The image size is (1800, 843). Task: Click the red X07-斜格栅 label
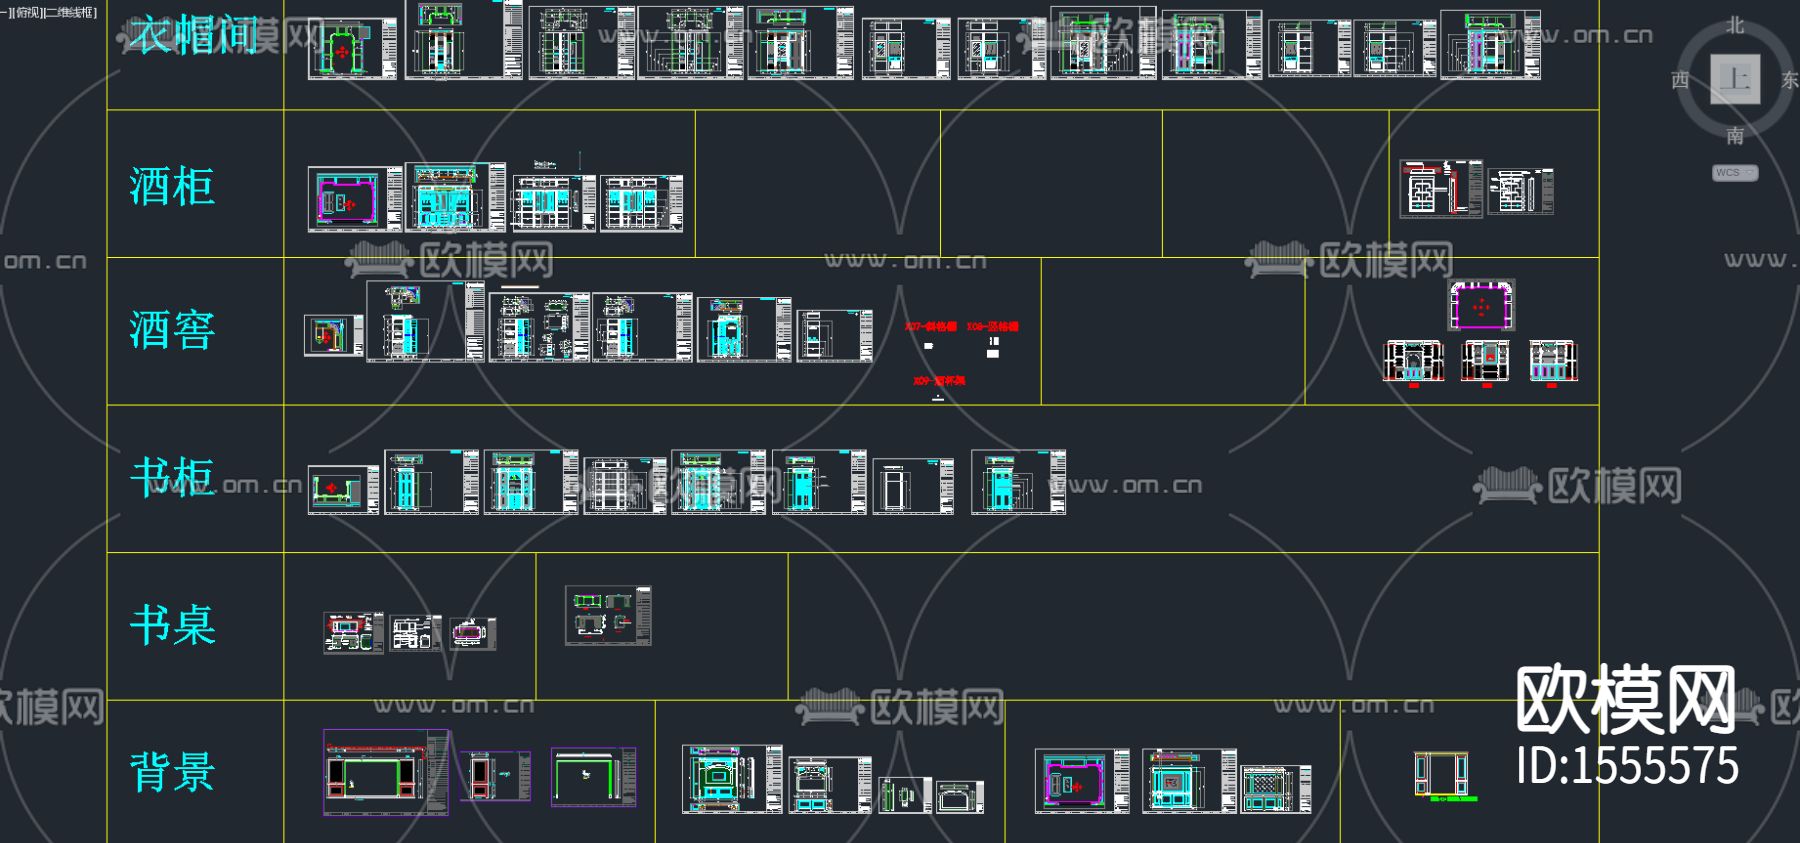tap(931, 327)
